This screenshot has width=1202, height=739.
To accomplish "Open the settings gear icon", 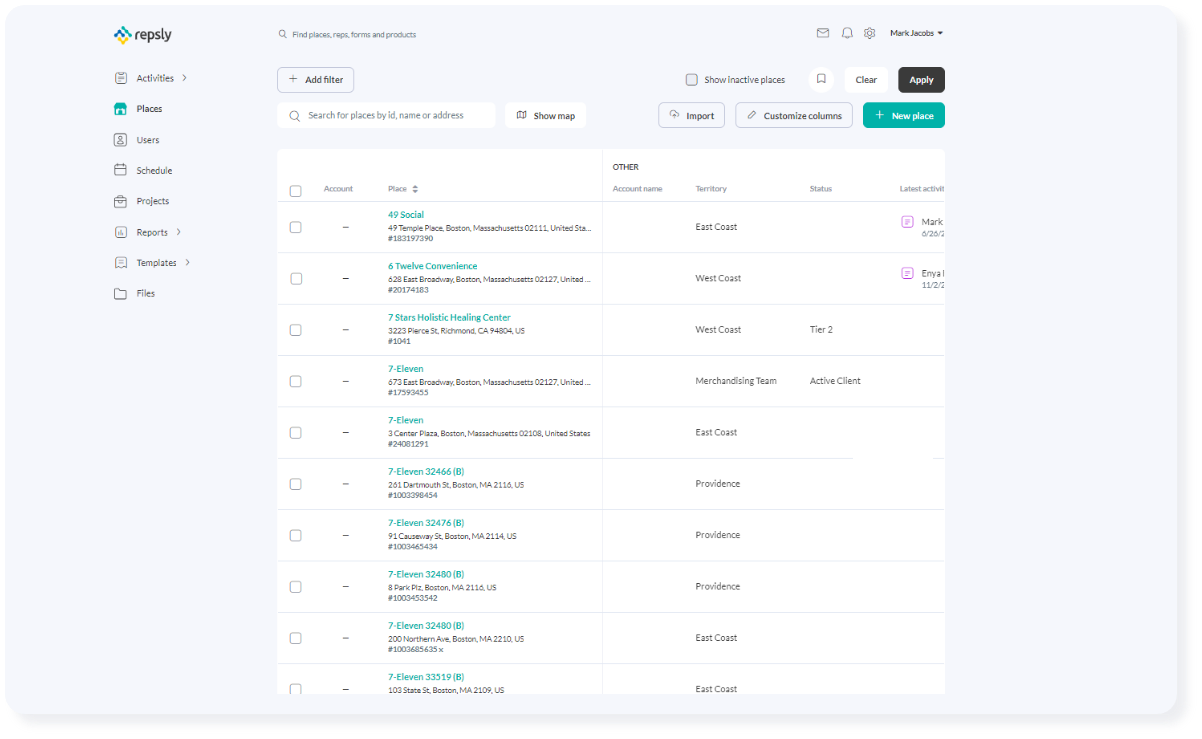I will pyautogui.click(x=869, y=33).
